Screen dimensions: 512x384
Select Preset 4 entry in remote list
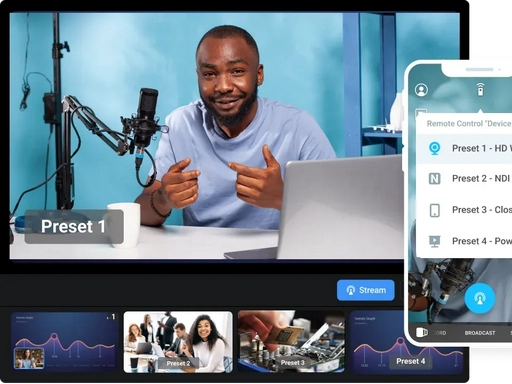464,241
